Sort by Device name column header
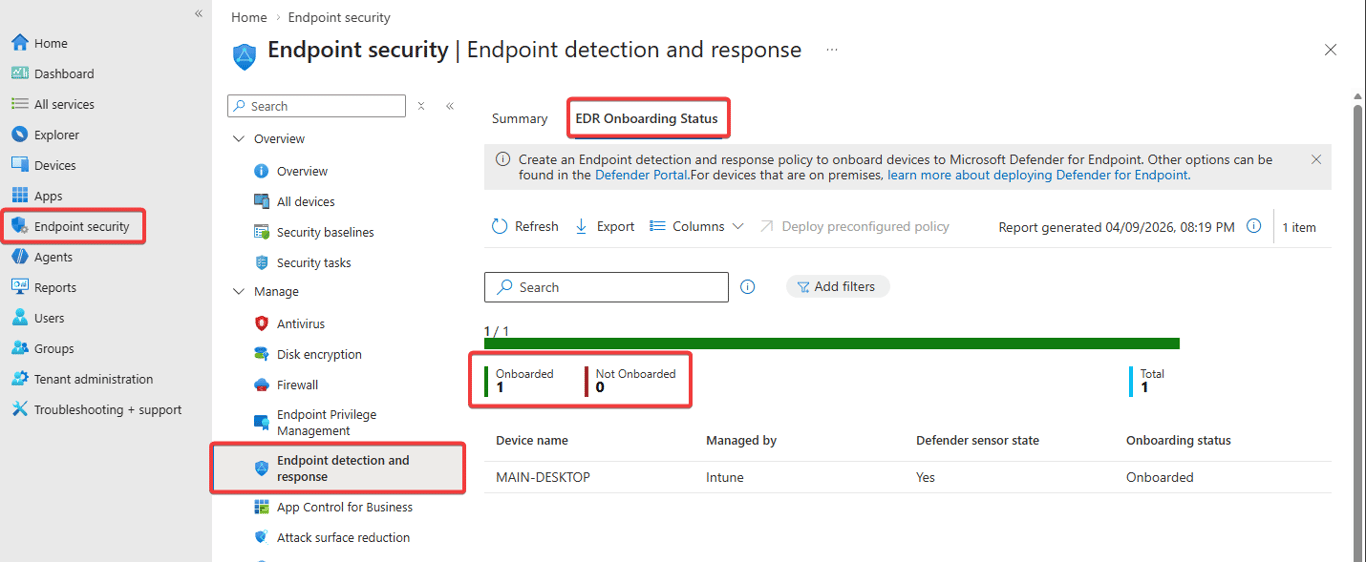Image resolution: width=1366 pixels, height=562 pixels. [x=532, y=440]
